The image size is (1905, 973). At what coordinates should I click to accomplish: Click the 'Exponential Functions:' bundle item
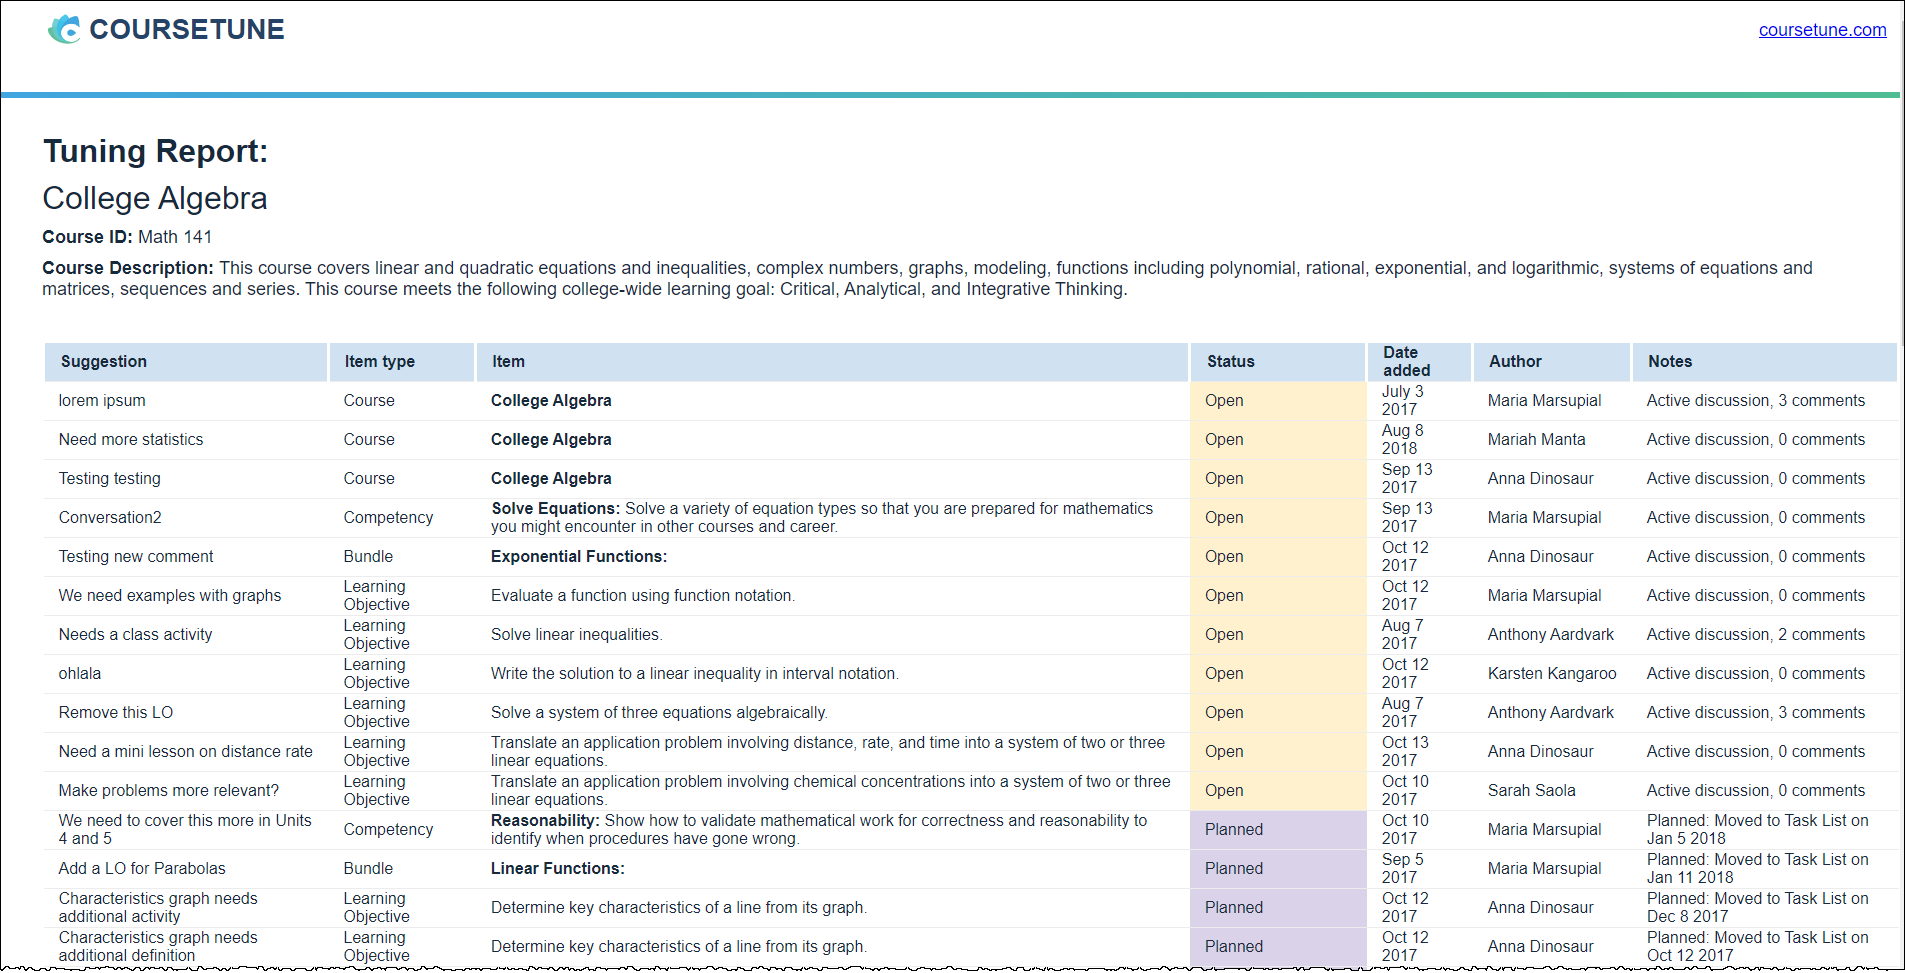pyautogui.click(x=578, y=557)
